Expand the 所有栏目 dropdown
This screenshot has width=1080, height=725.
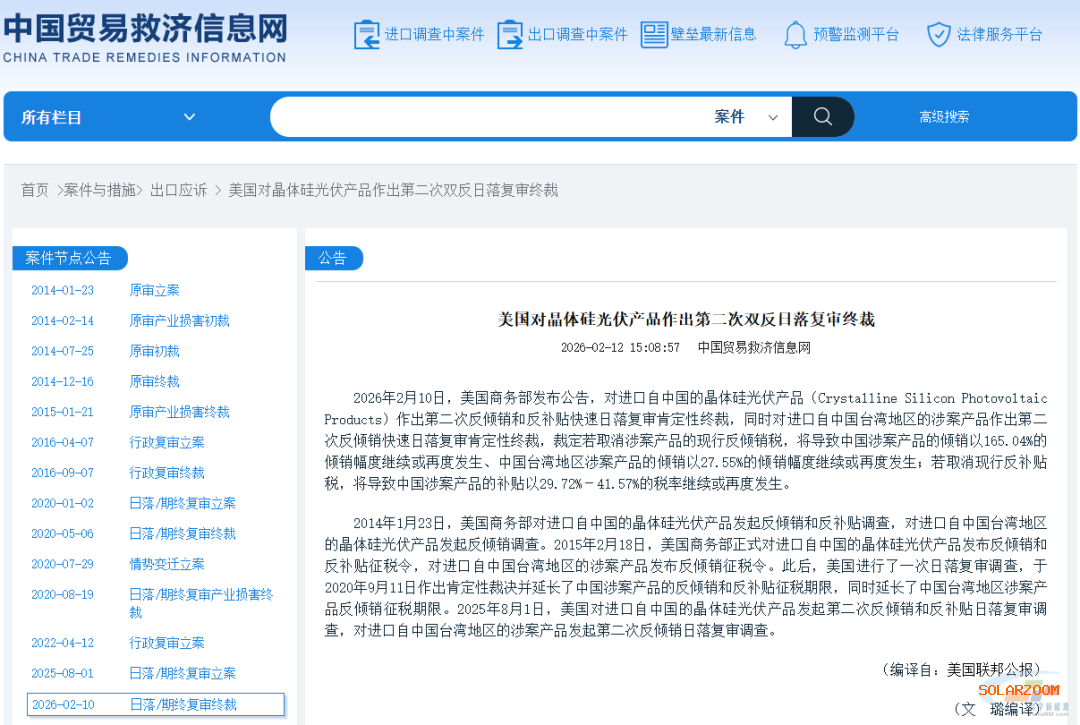click(108, 117)
